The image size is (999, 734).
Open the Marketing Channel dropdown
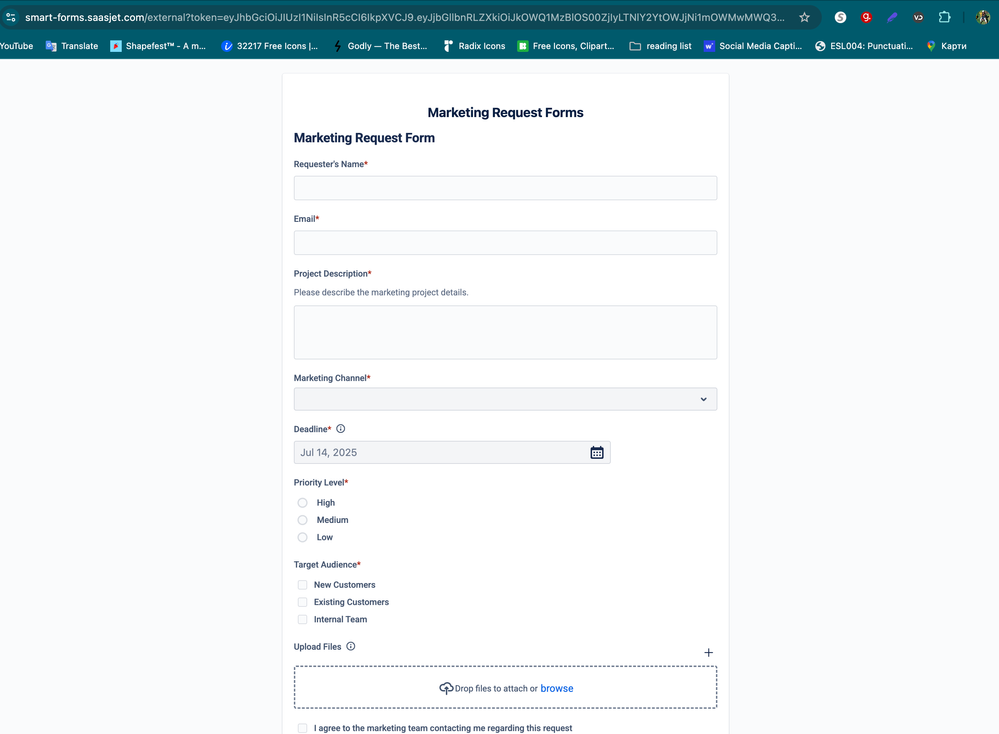(505, 398)
